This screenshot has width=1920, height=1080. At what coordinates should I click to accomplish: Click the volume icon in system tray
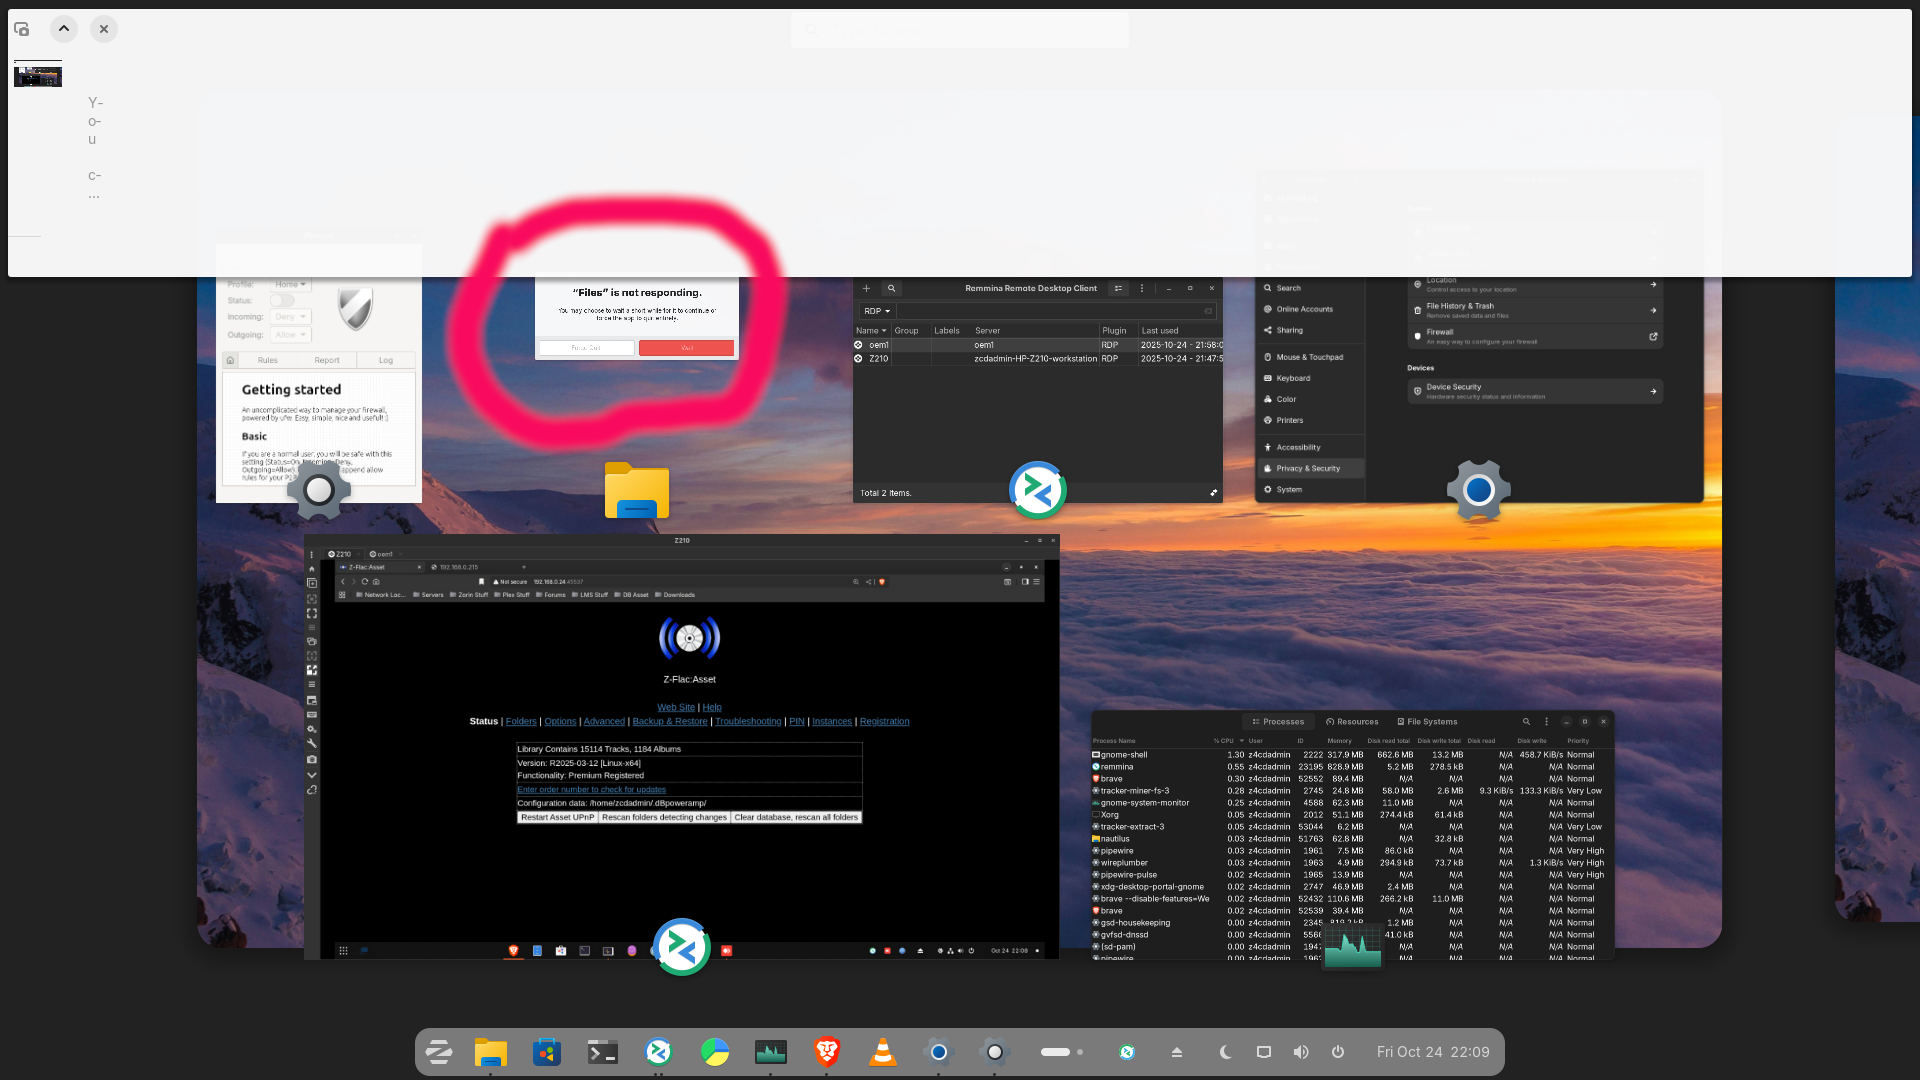point(1300,1052)
